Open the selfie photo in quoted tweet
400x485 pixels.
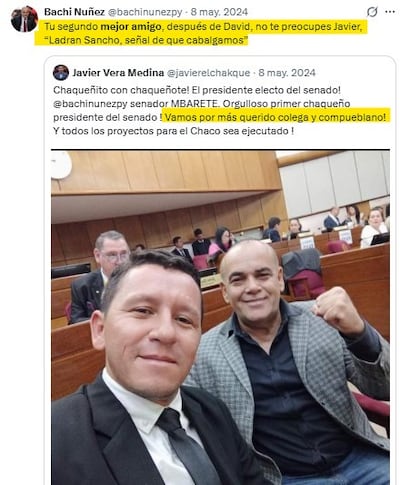[220, 318]
